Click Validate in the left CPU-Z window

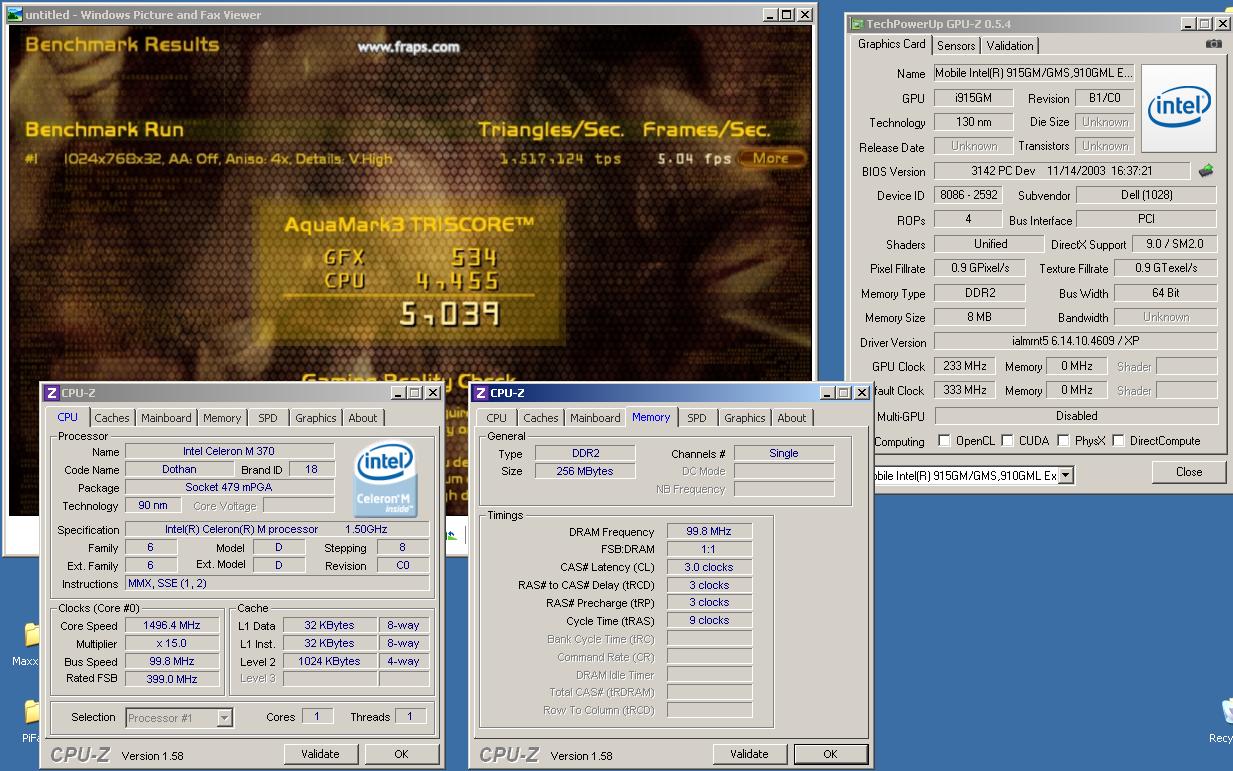pos(320,754)
